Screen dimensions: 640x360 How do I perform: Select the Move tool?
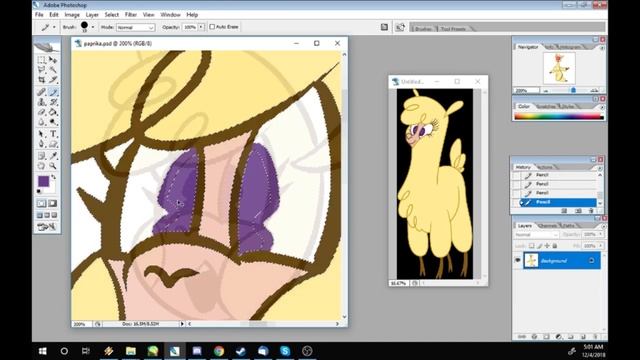(x=53, y=60)
